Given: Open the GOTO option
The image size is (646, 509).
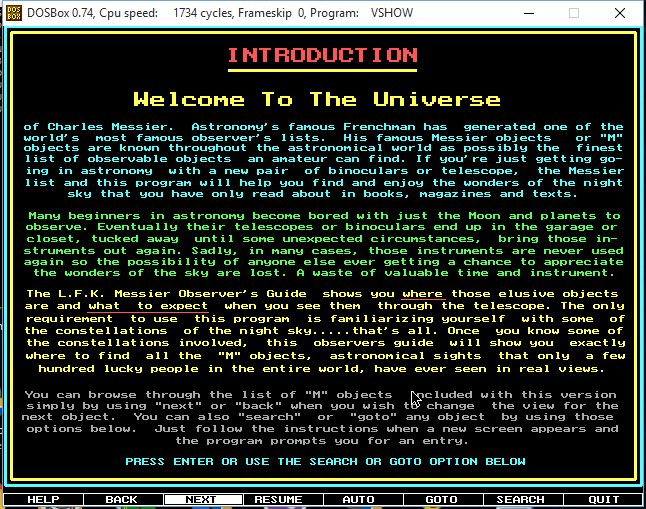Looking at the screenshot, I should (441, 499).
